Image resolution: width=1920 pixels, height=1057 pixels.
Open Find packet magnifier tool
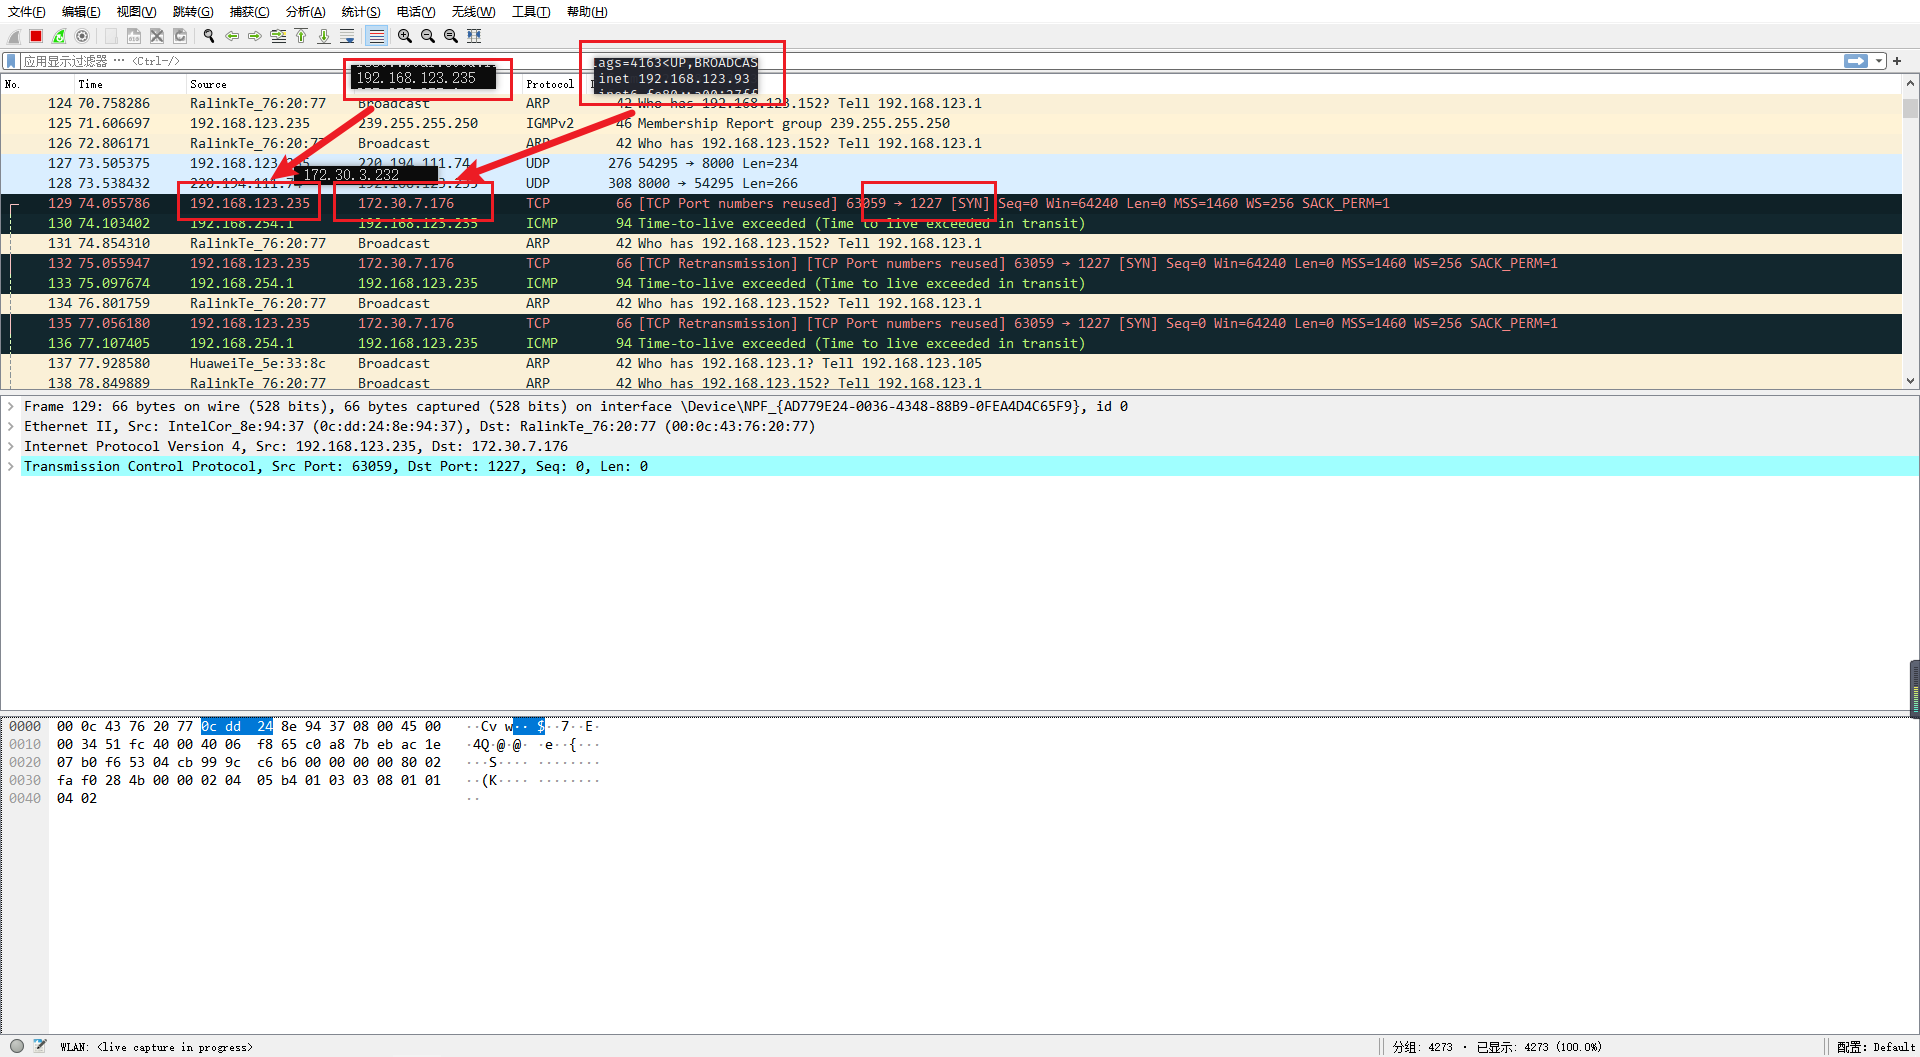pyautogui.click(x=209, y=36)
